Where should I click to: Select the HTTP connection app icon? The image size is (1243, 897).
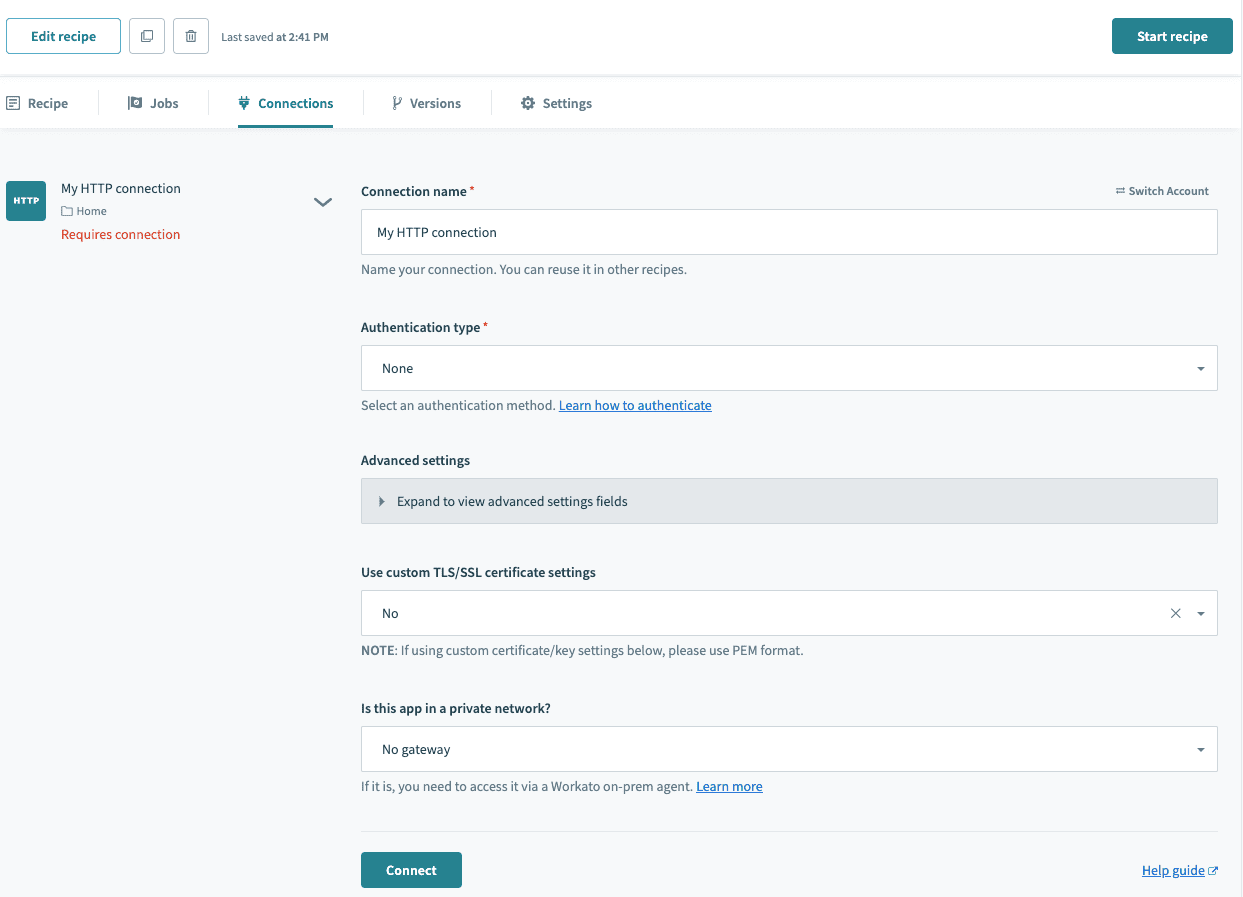[26, 201]
